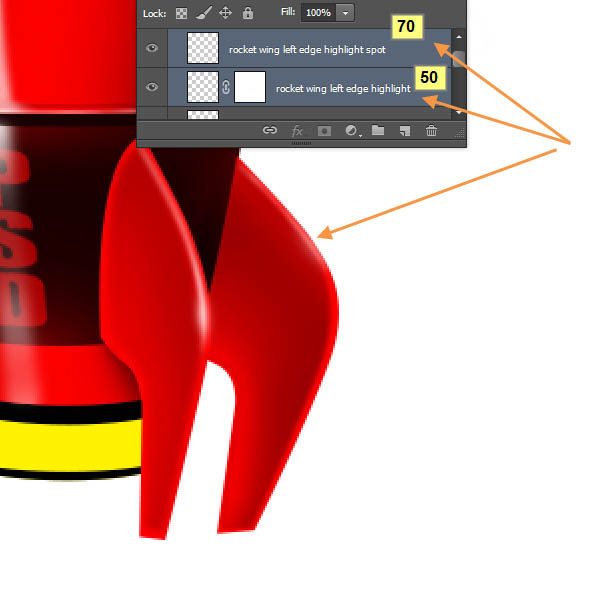The image size is (600, 600).
Task: Select the white layer mask thumbnail
Action: pos(249,88)
